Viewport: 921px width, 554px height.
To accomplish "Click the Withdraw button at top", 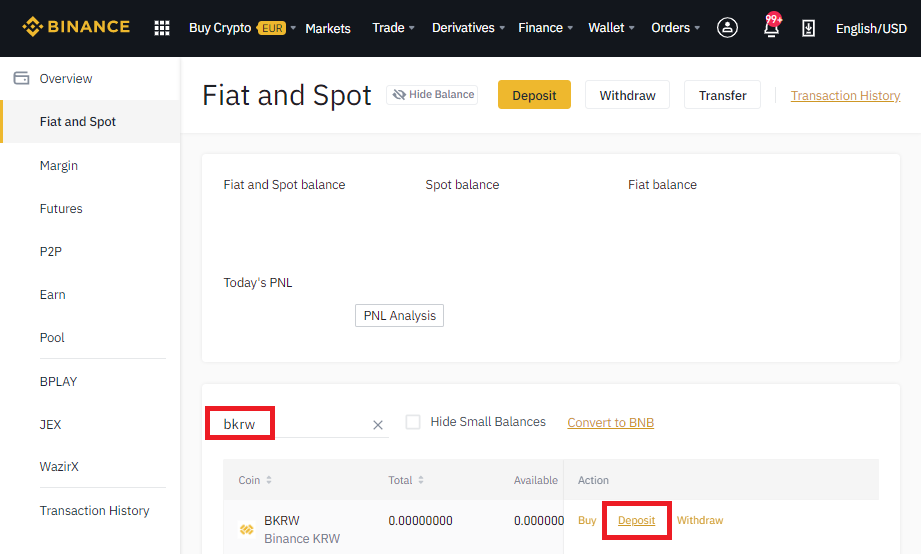I will (x=627, y=95).
